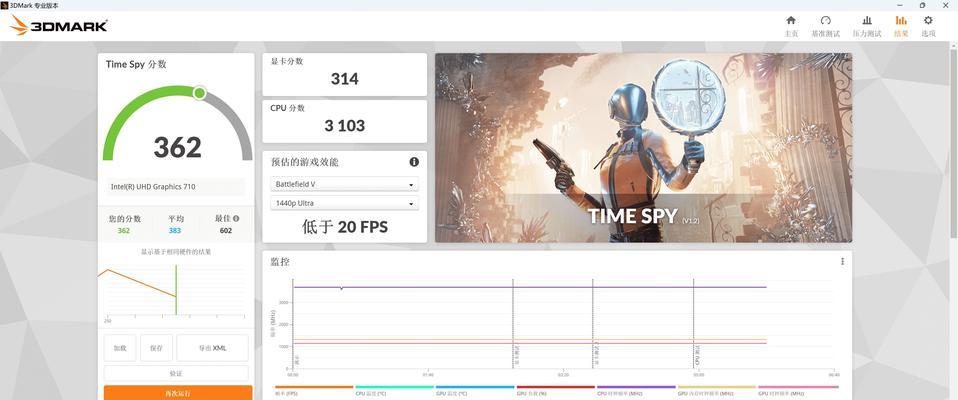
Task: Close the 3DMark window
Action: pos(946,5)
